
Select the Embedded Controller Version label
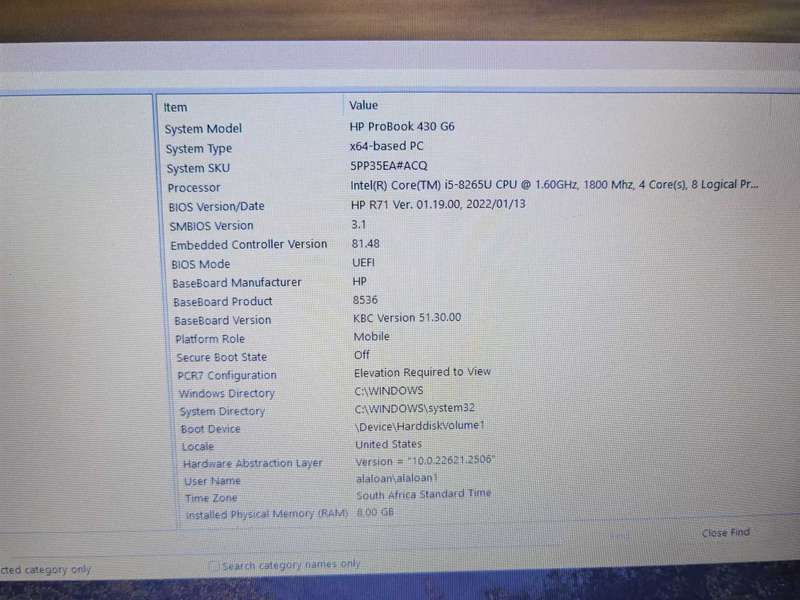point(248,245)
